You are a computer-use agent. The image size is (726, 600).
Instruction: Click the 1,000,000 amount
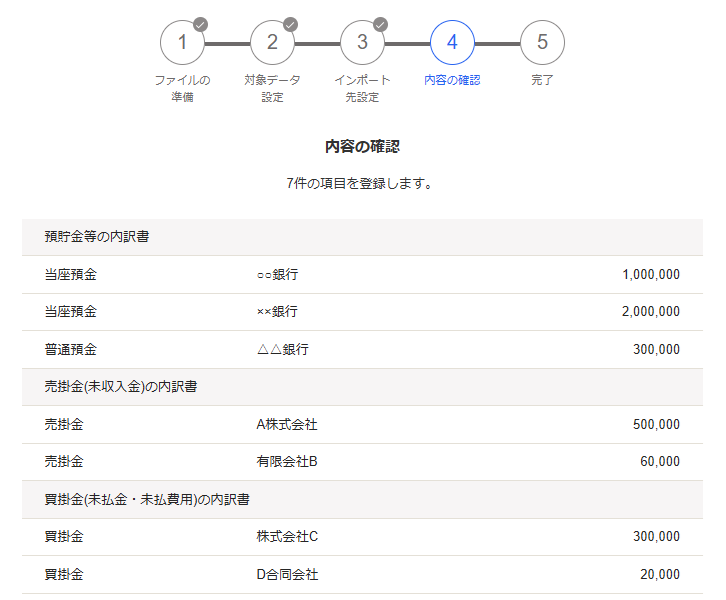(x=651, y=275)
